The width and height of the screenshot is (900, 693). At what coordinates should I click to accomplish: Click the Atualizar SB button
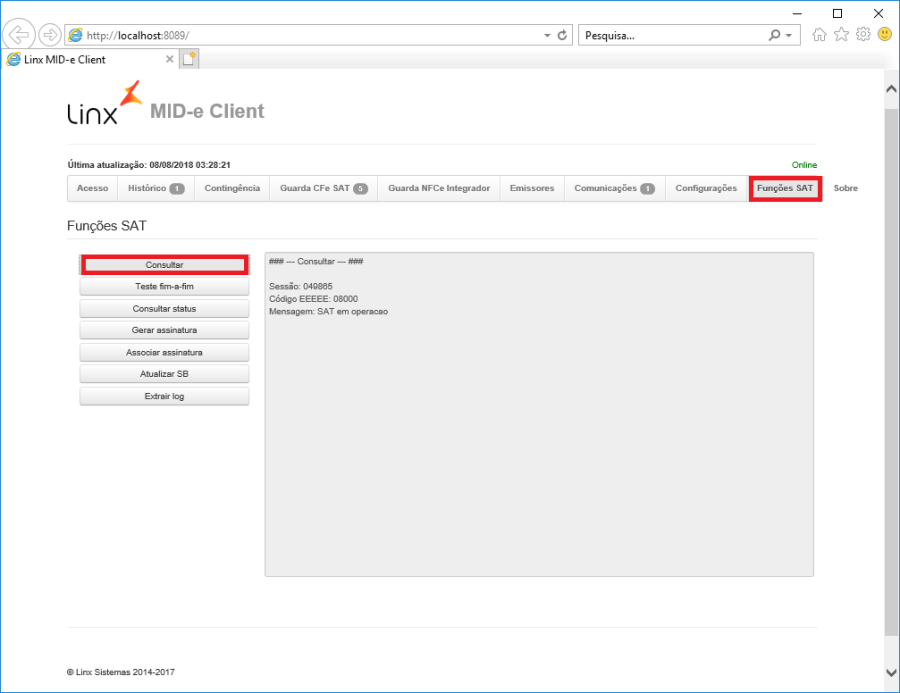[164, 374]
